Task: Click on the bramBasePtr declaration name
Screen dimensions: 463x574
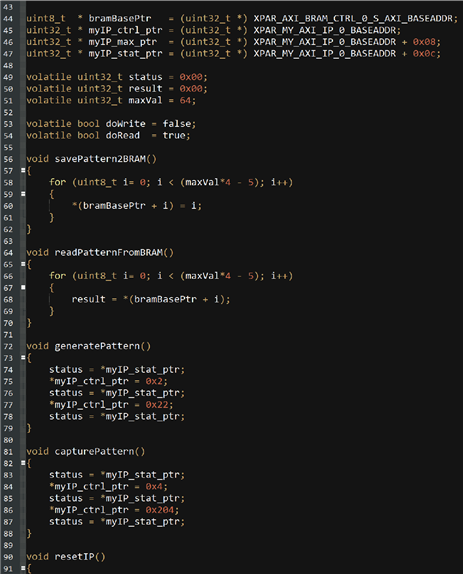Action: pyautogui.click(x=120, y=18)
